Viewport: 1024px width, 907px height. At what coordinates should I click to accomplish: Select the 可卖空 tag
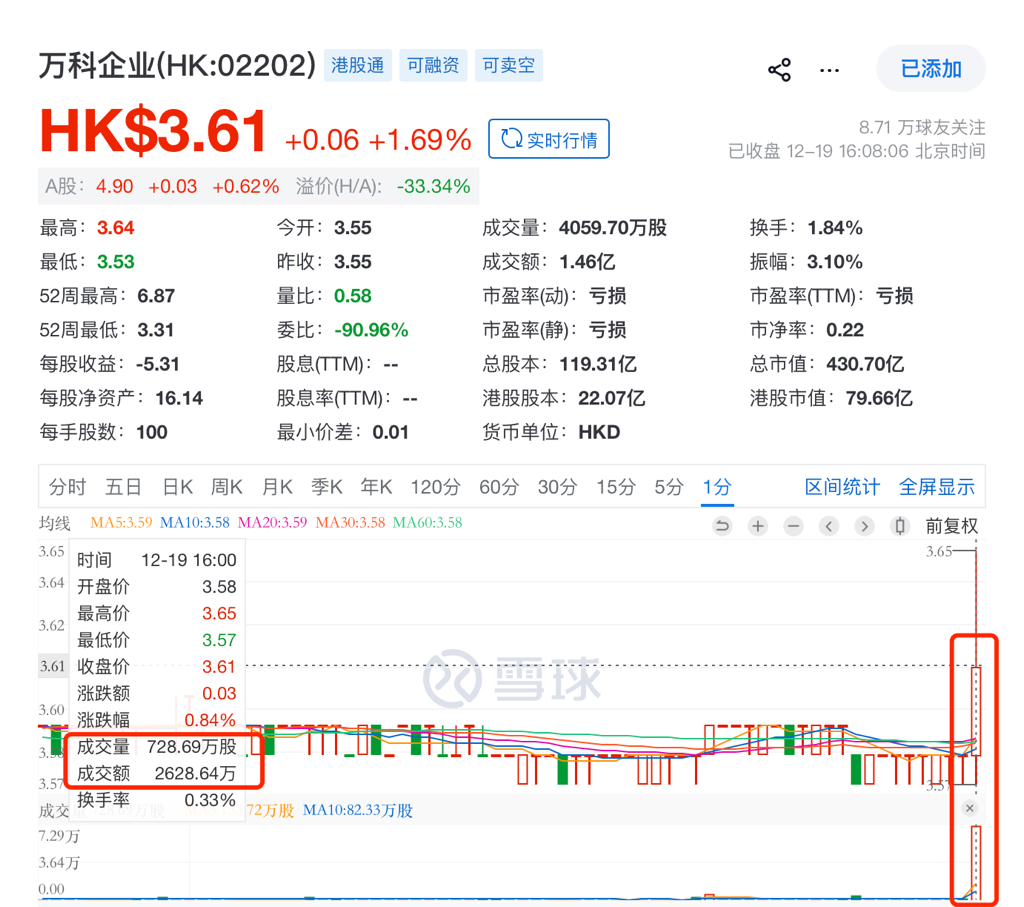[509, 65]
